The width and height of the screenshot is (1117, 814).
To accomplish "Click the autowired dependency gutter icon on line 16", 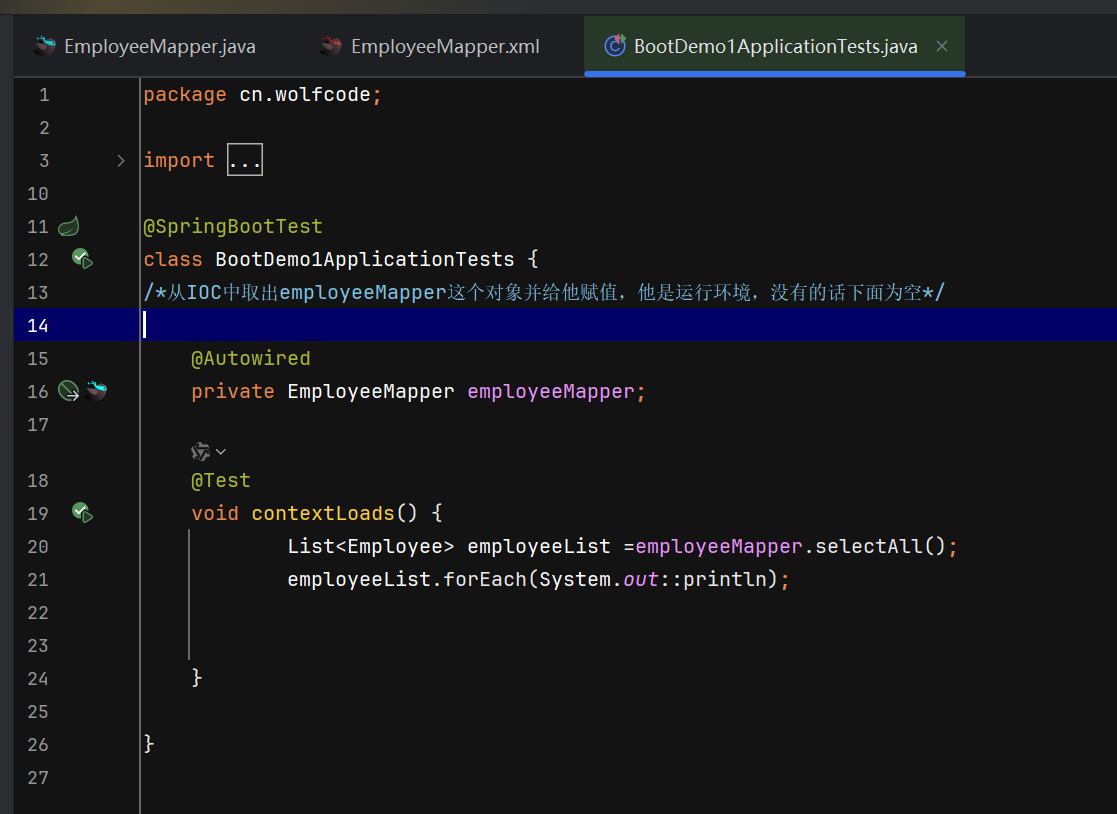I will 68,391.
